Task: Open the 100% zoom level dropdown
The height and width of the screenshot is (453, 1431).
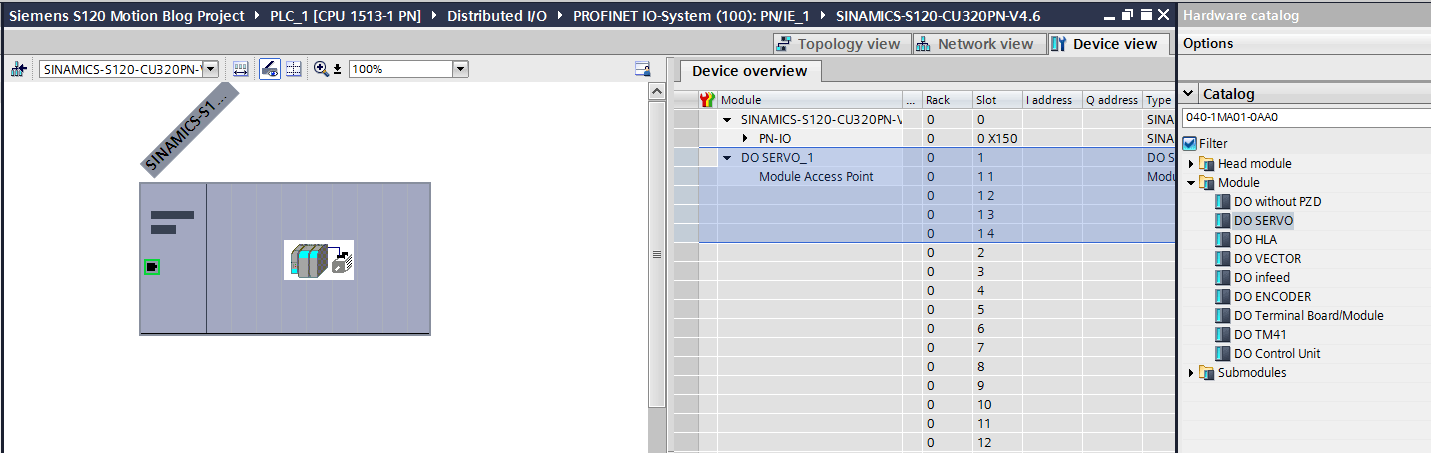Action: point(460,69)
